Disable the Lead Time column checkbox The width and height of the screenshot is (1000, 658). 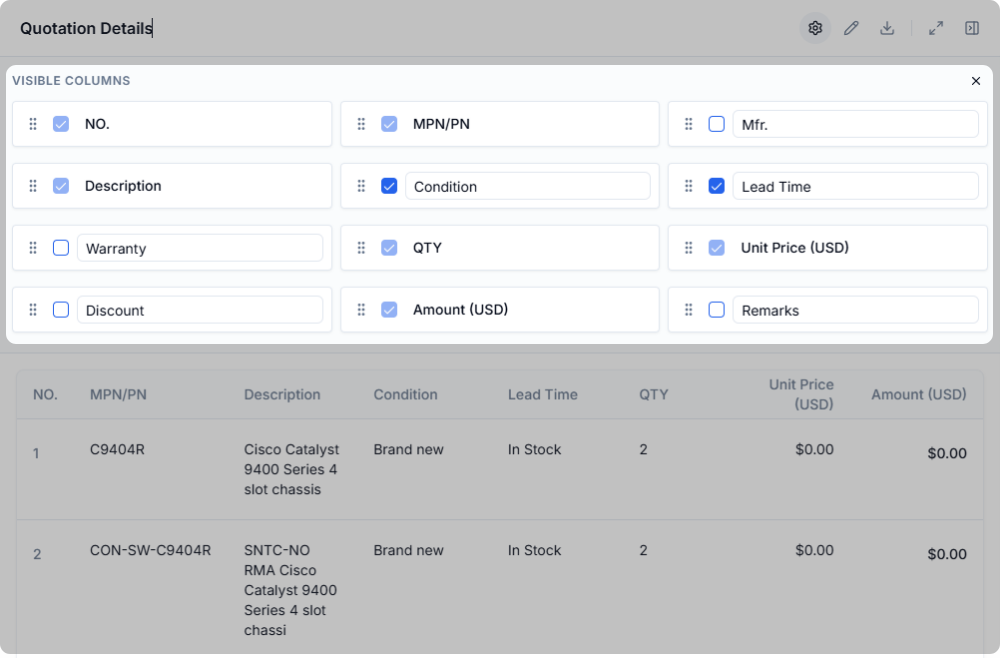coord(717,186)
